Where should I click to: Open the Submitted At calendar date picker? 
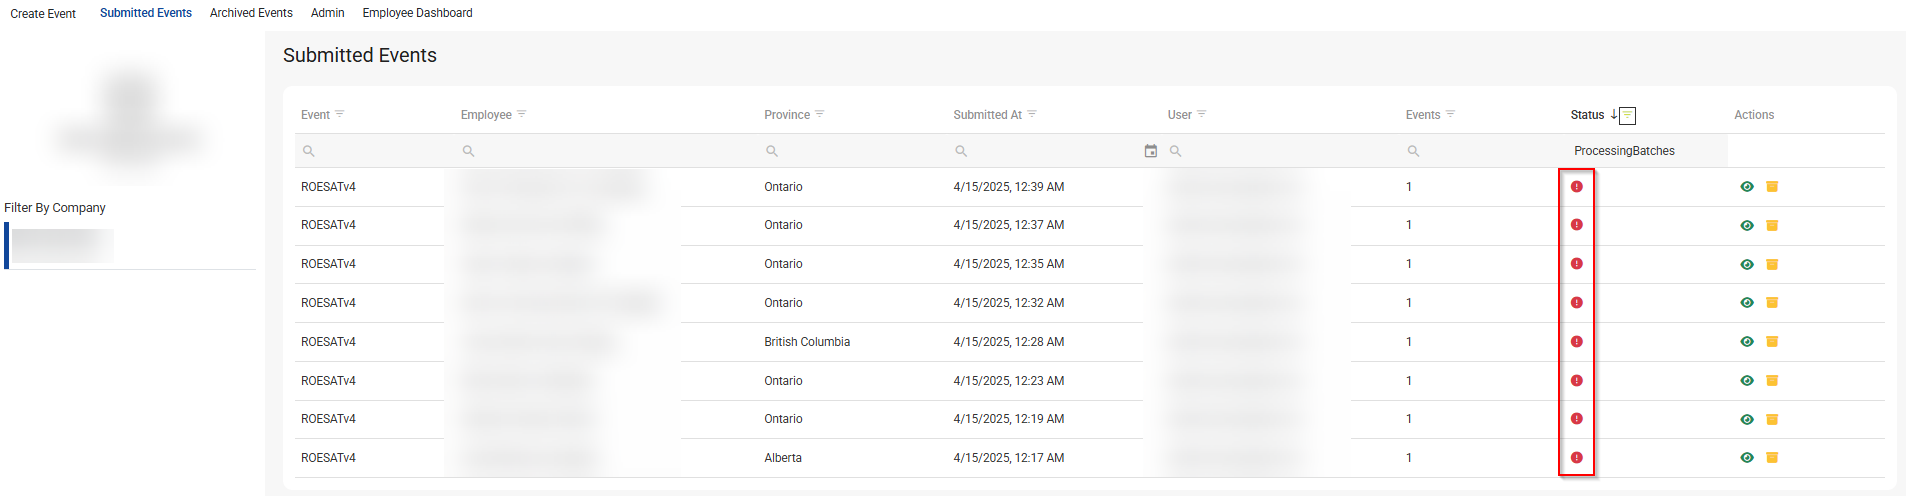coord(1150,151)
